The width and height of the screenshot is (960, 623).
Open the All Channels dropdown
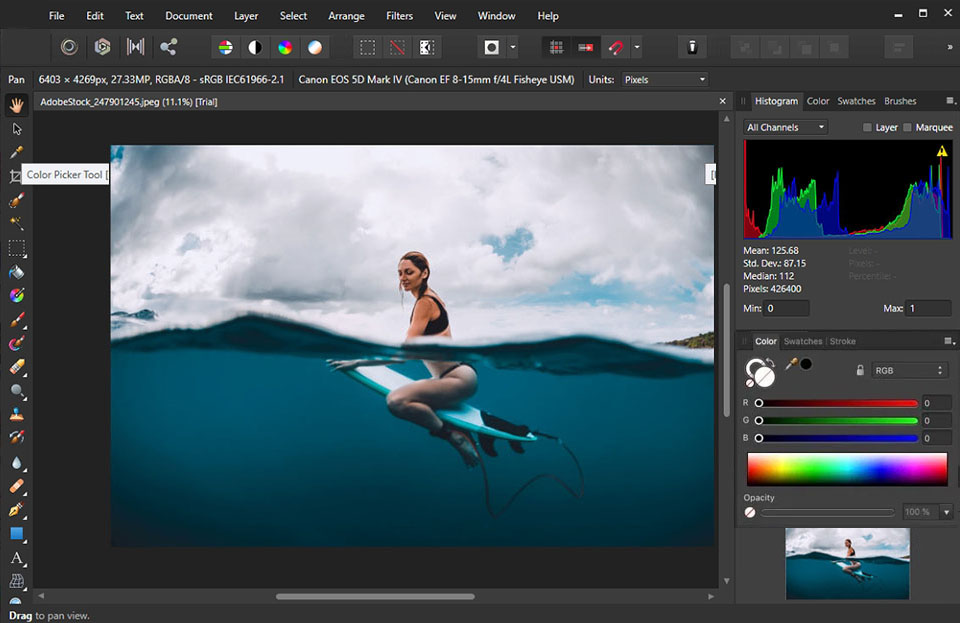pyautogui.click(x=786, y=127)
